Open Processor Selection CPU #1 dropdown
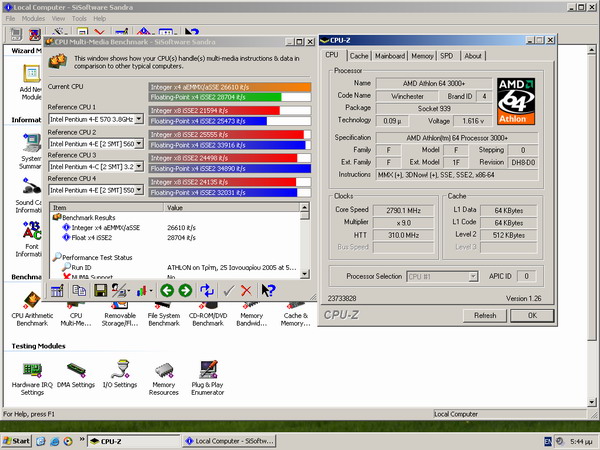This screenshot has height=450, width=600. [473, 276]
